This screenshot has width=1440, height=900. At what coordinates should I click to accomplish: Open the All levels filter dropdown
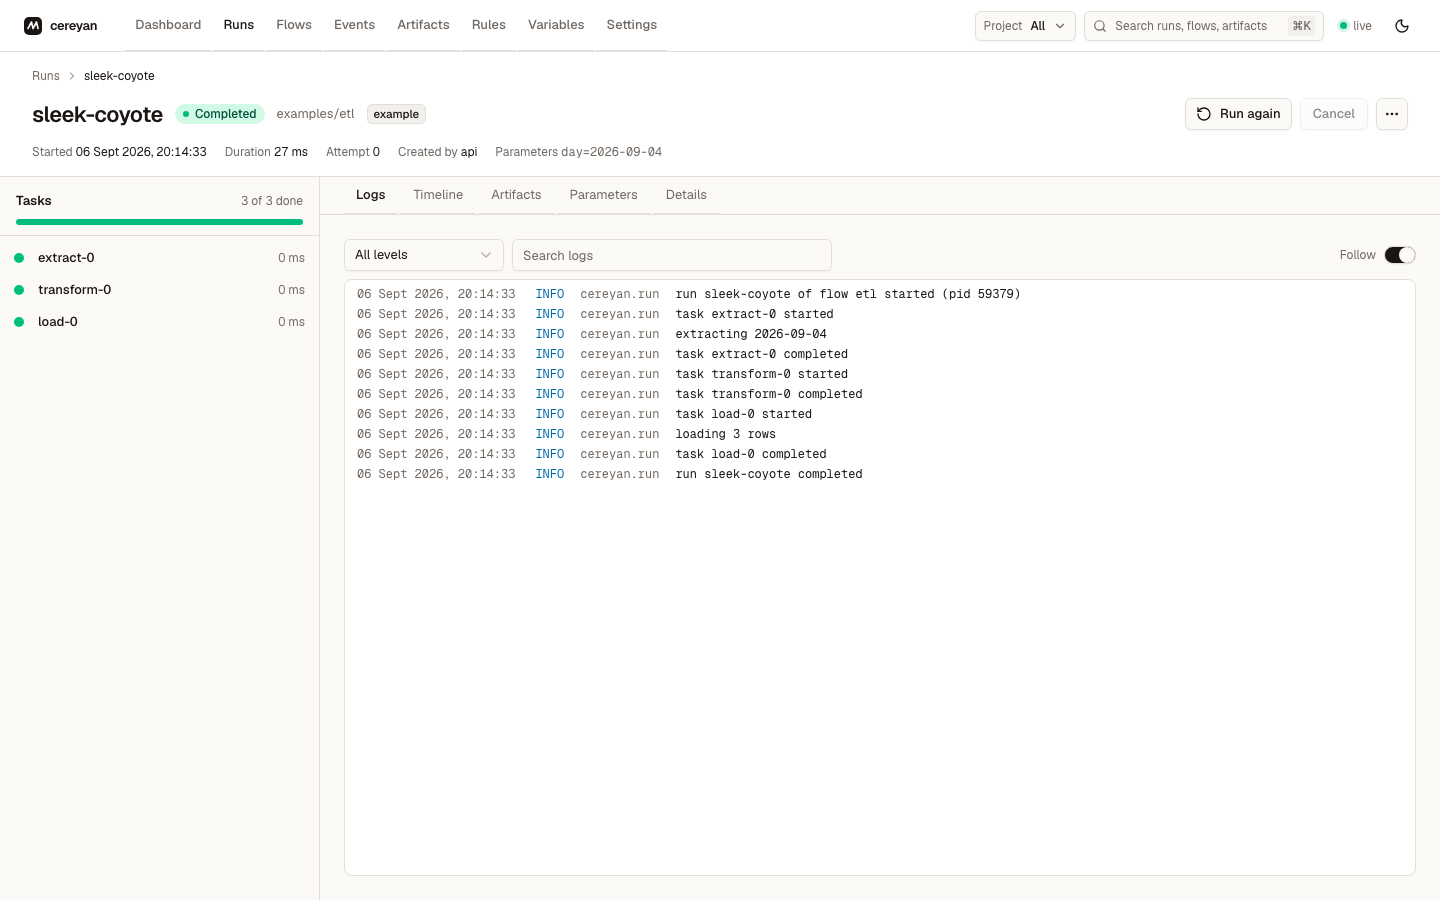coord(424,255)
